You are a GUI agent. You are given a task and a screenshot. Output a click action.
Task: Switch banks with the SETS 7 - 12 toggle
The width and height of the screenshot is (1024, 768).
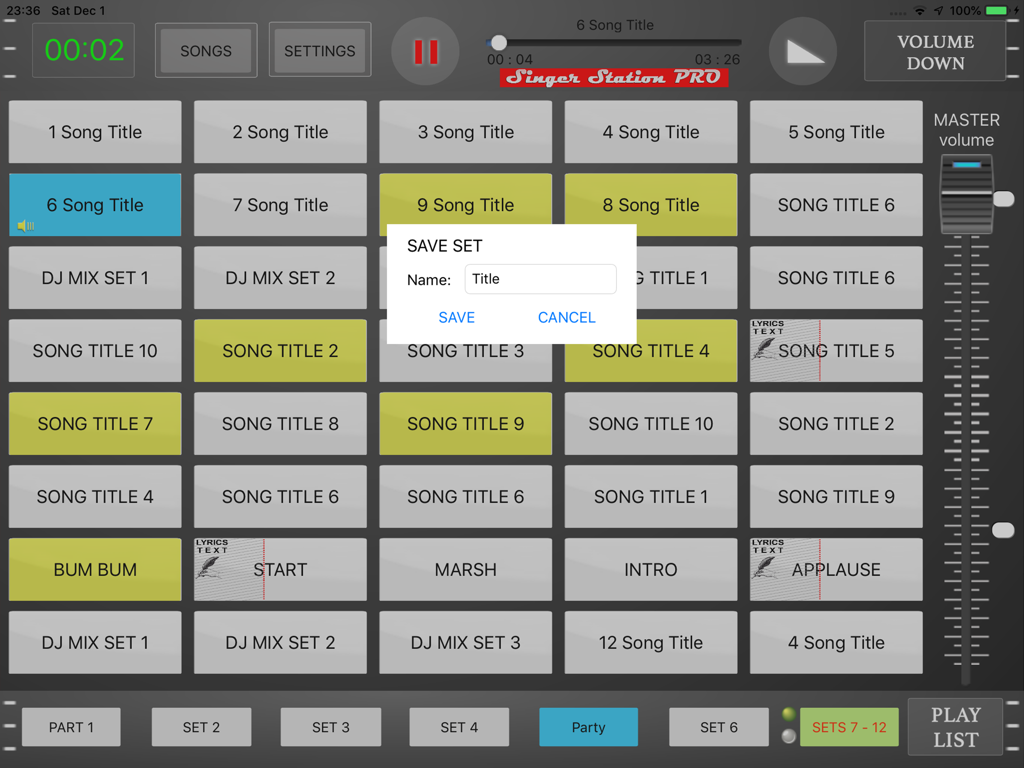click(849, 727)
